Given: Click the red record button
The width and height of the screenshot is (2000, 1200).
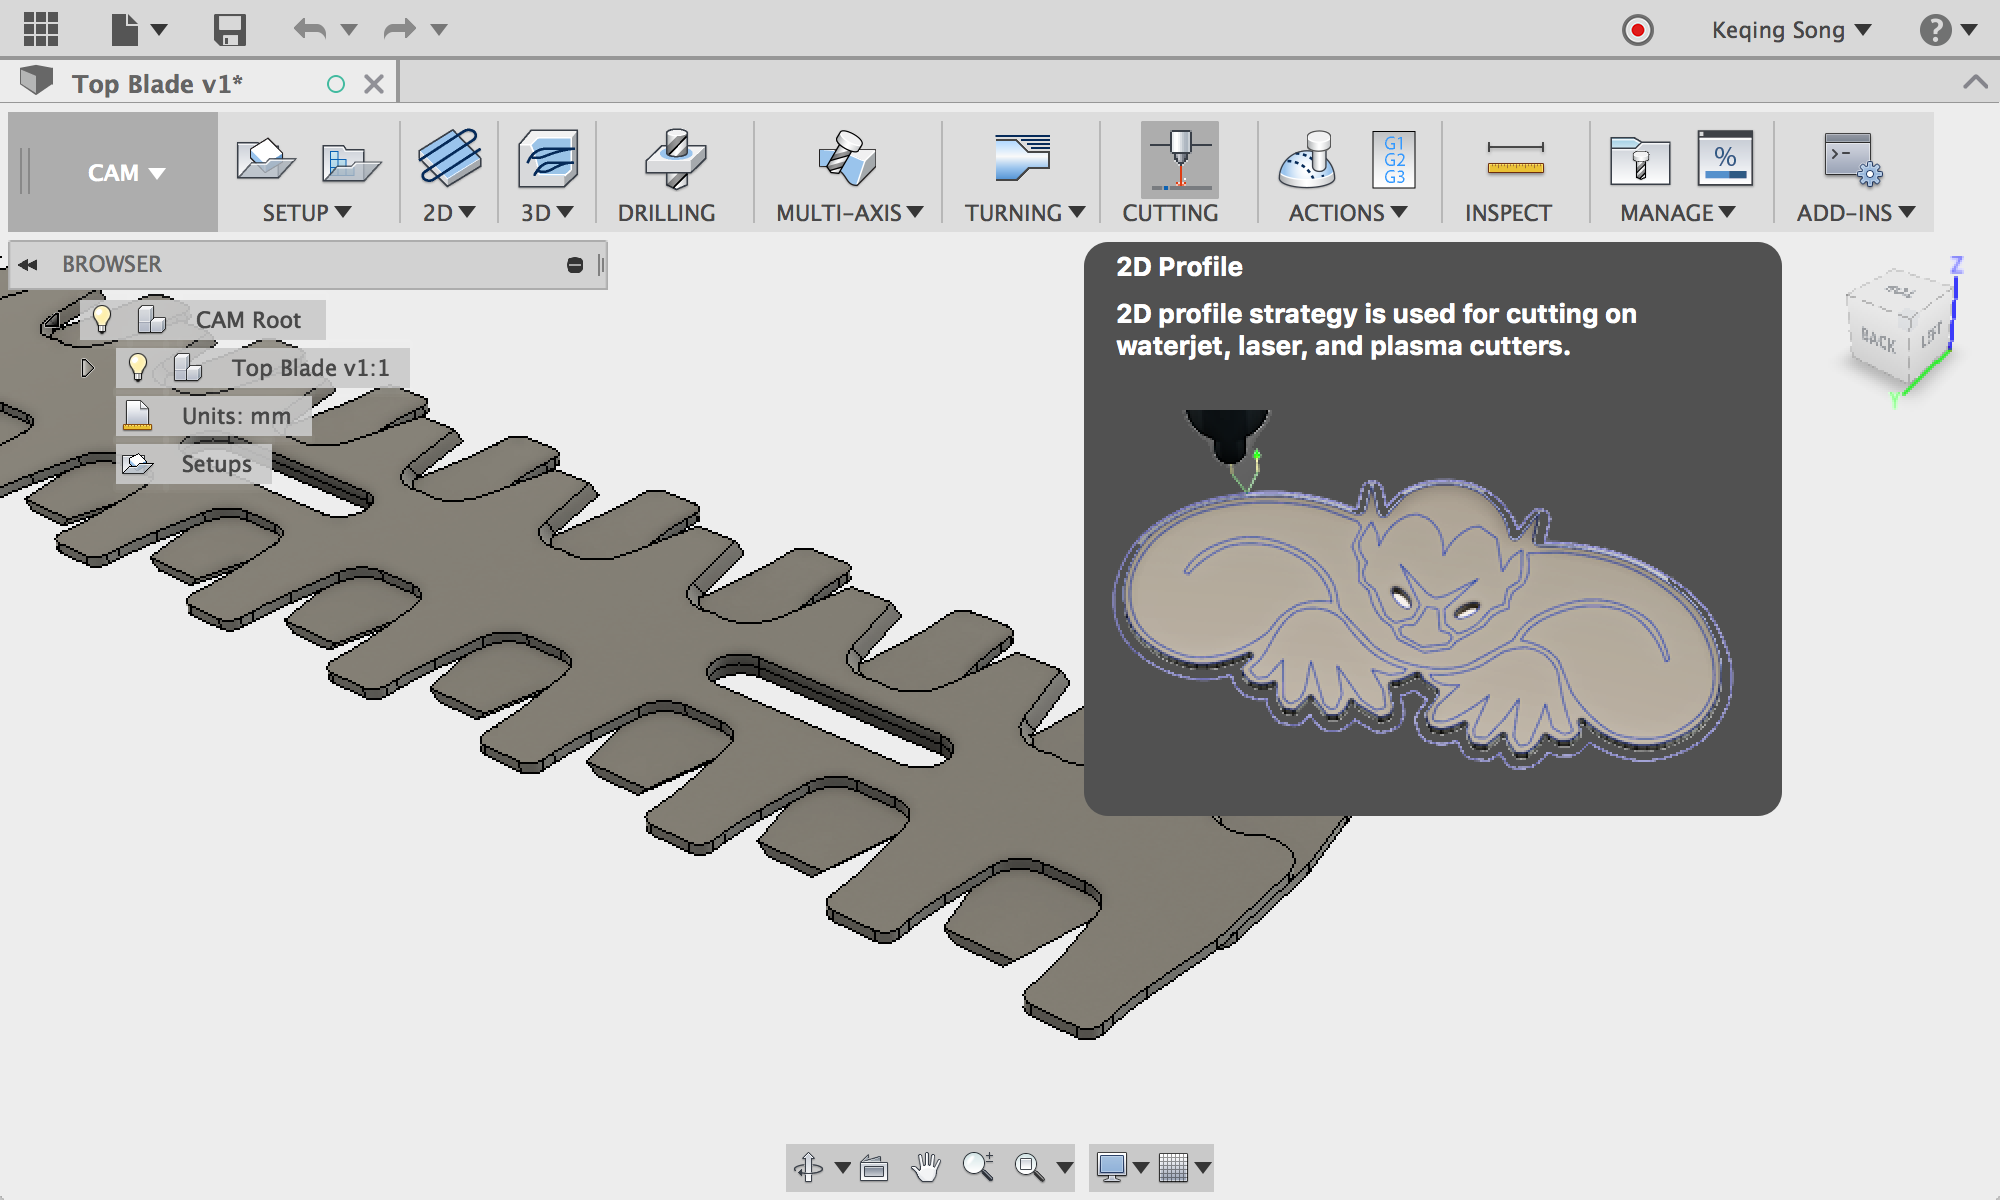Looking at the screenshot, I should pyautogui.click(x=1637, y=30).
